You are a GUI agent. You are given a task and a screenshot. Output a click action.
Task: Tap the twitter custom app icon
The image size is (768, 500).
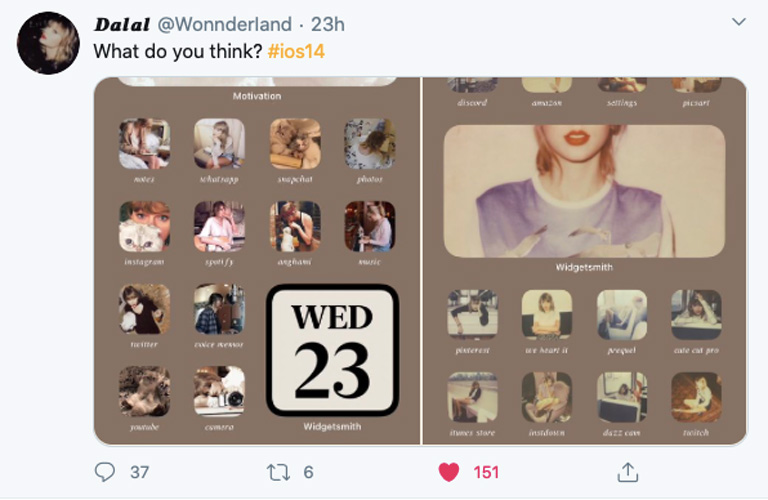pyautogui.click(x=144, y=309)
